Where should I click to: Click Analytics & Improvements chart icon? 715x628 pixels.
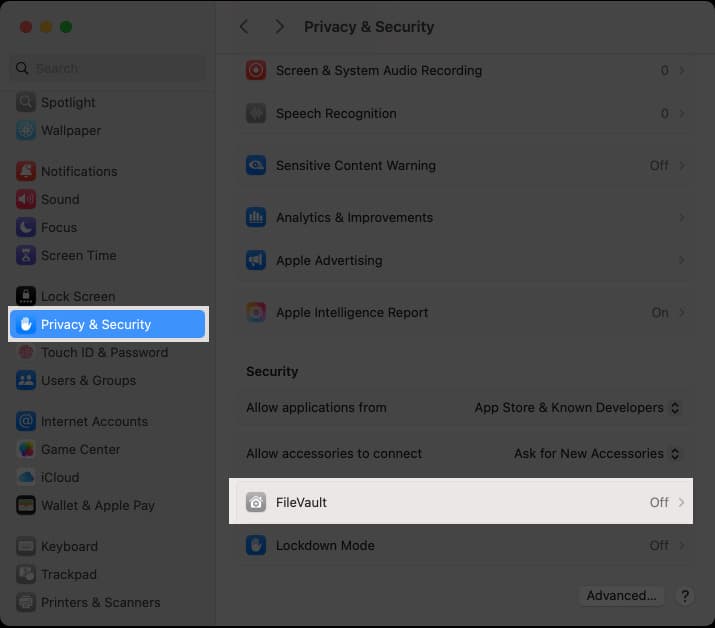256,217
